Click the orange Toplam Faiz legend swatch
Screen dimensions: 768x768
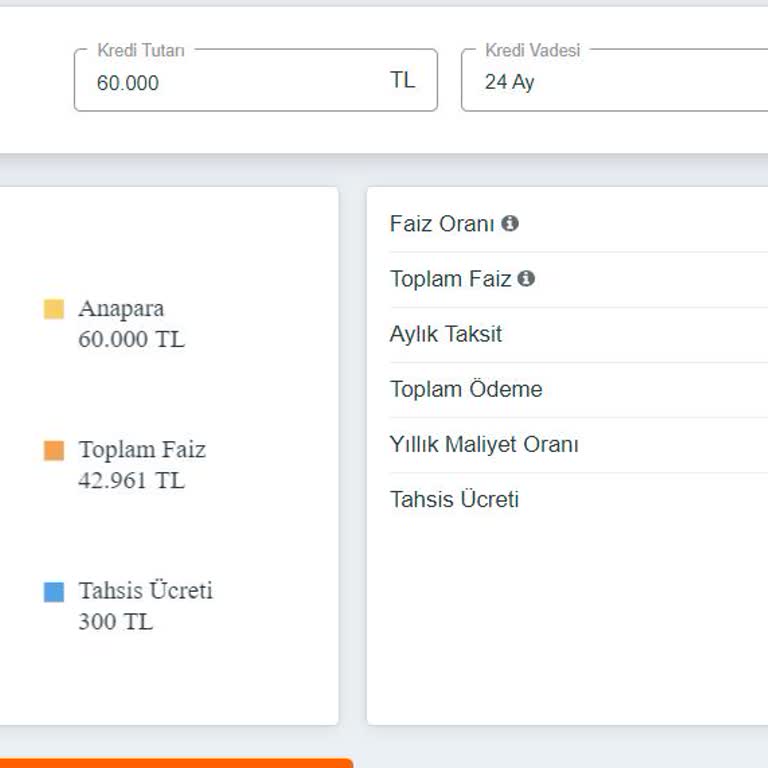[54, 451]
